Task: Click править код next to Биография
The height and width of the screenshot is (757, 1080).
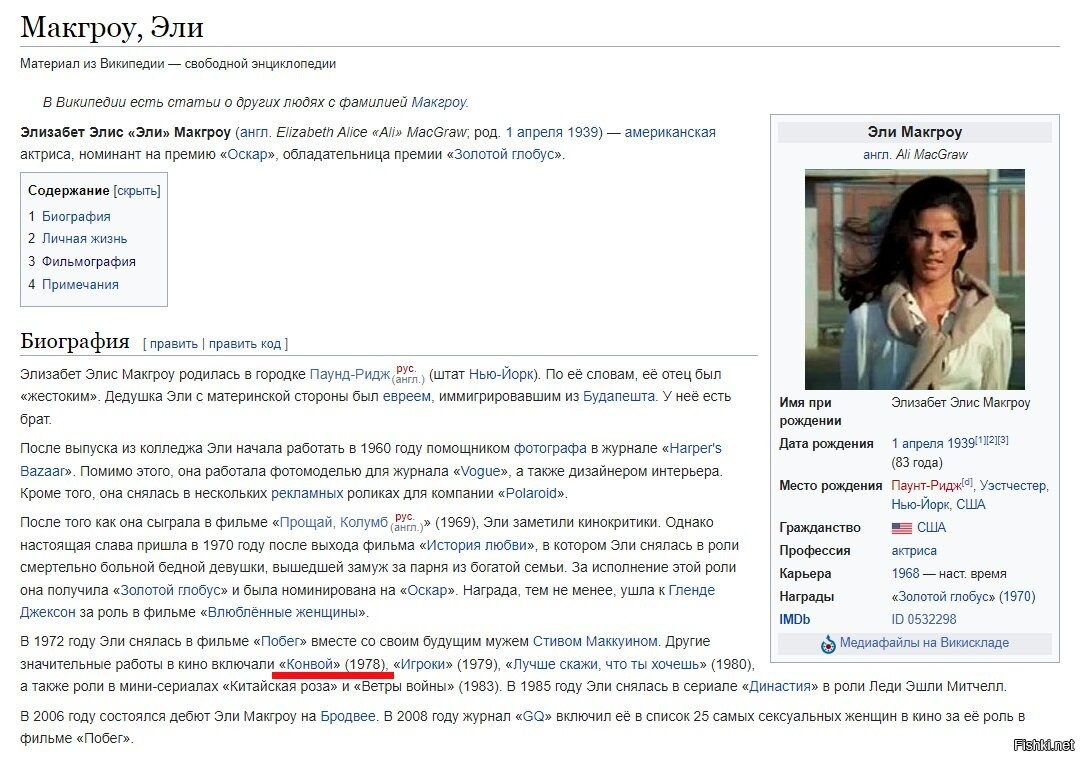Action: (245, 344)
